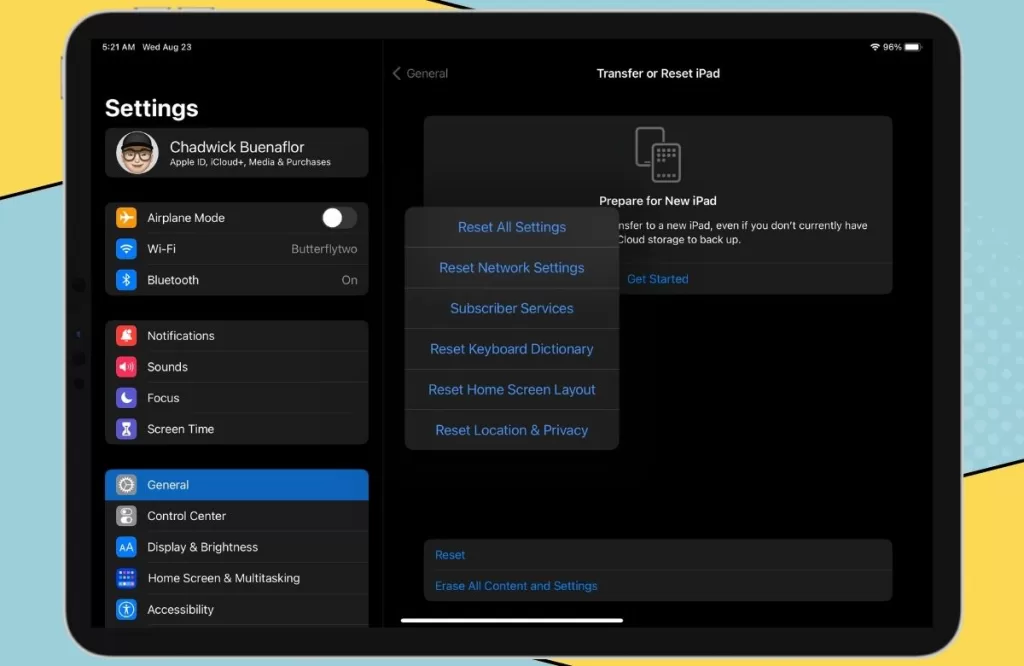Open Control Center settings
The width and height of the screenshot is (1024, 666).
click(236, 516)
